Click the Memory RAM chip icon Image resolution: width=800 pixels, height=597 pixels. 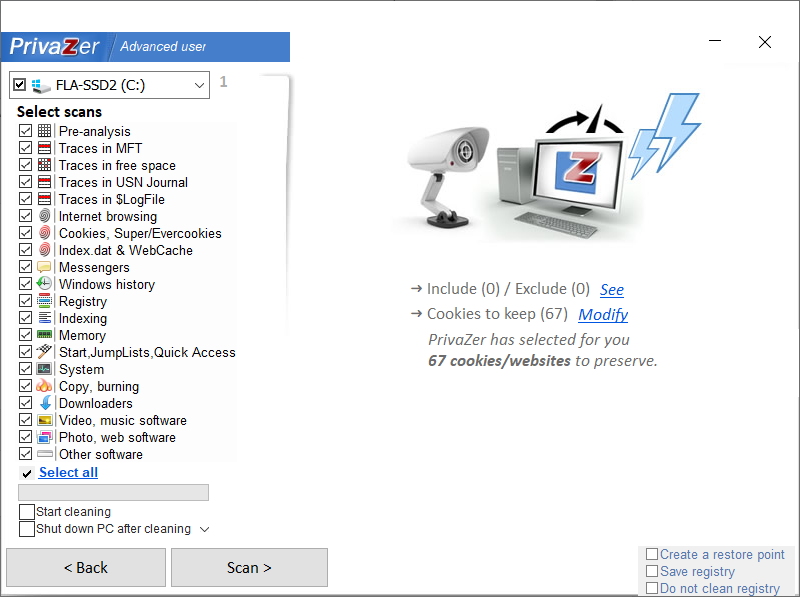[44, 335]
